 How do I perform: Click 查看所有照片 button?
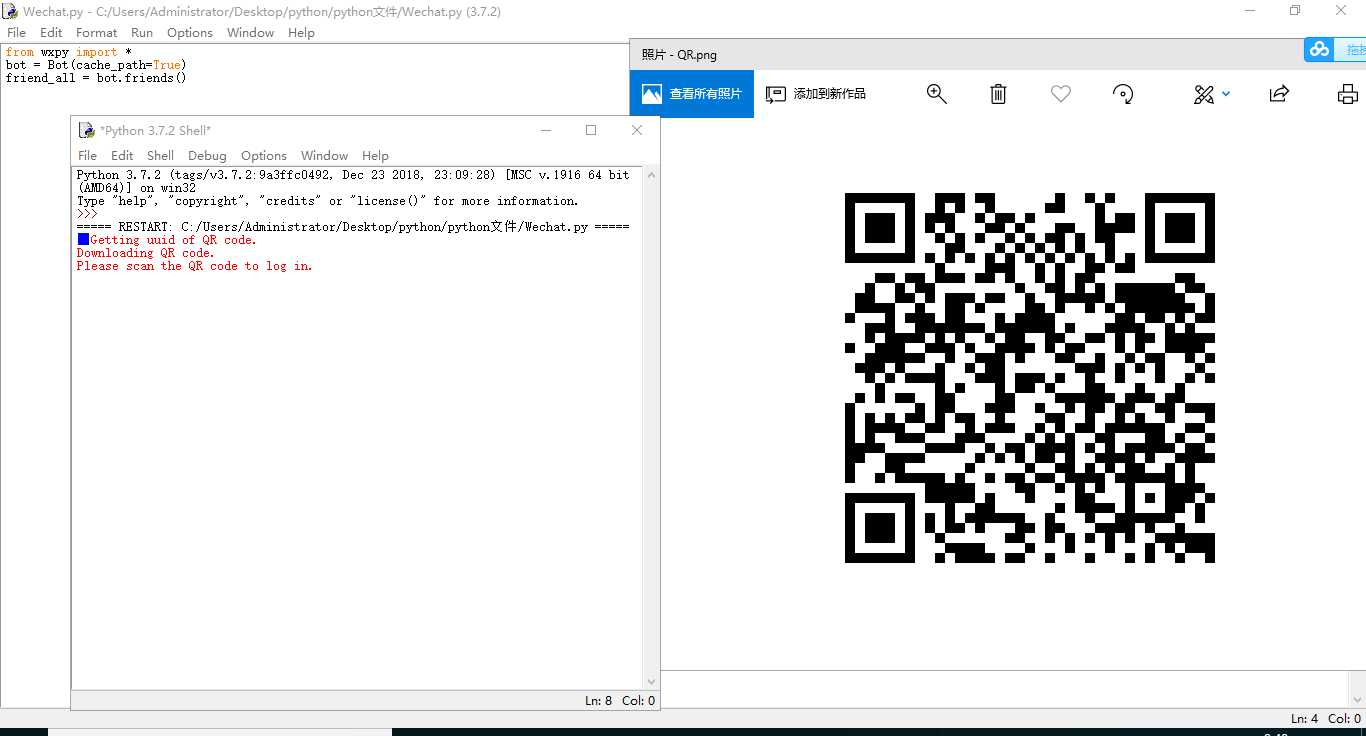click(x=692, y=94)
